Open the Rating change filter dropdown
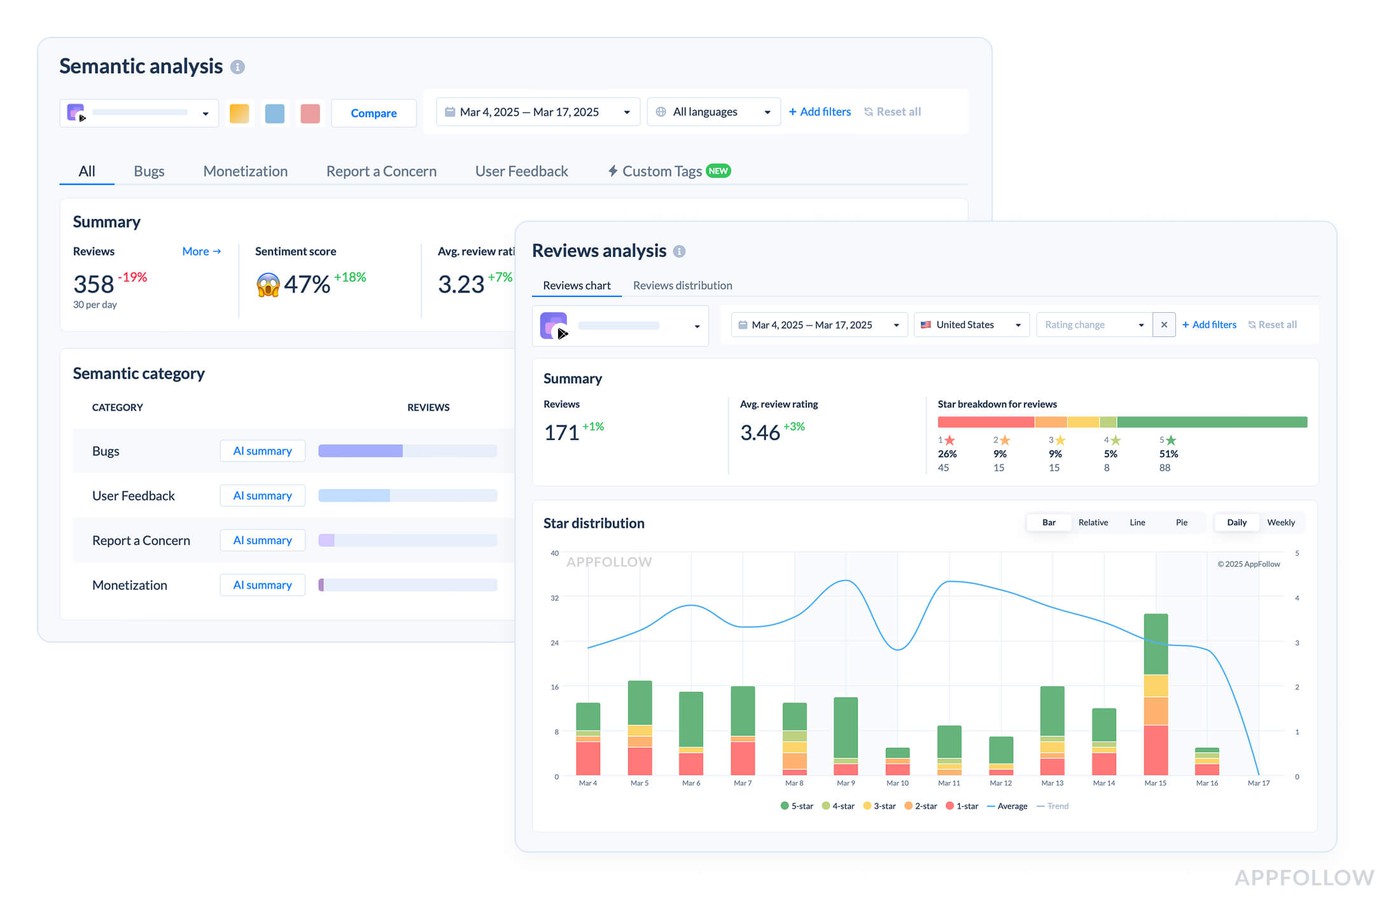 pos(1092,324)
